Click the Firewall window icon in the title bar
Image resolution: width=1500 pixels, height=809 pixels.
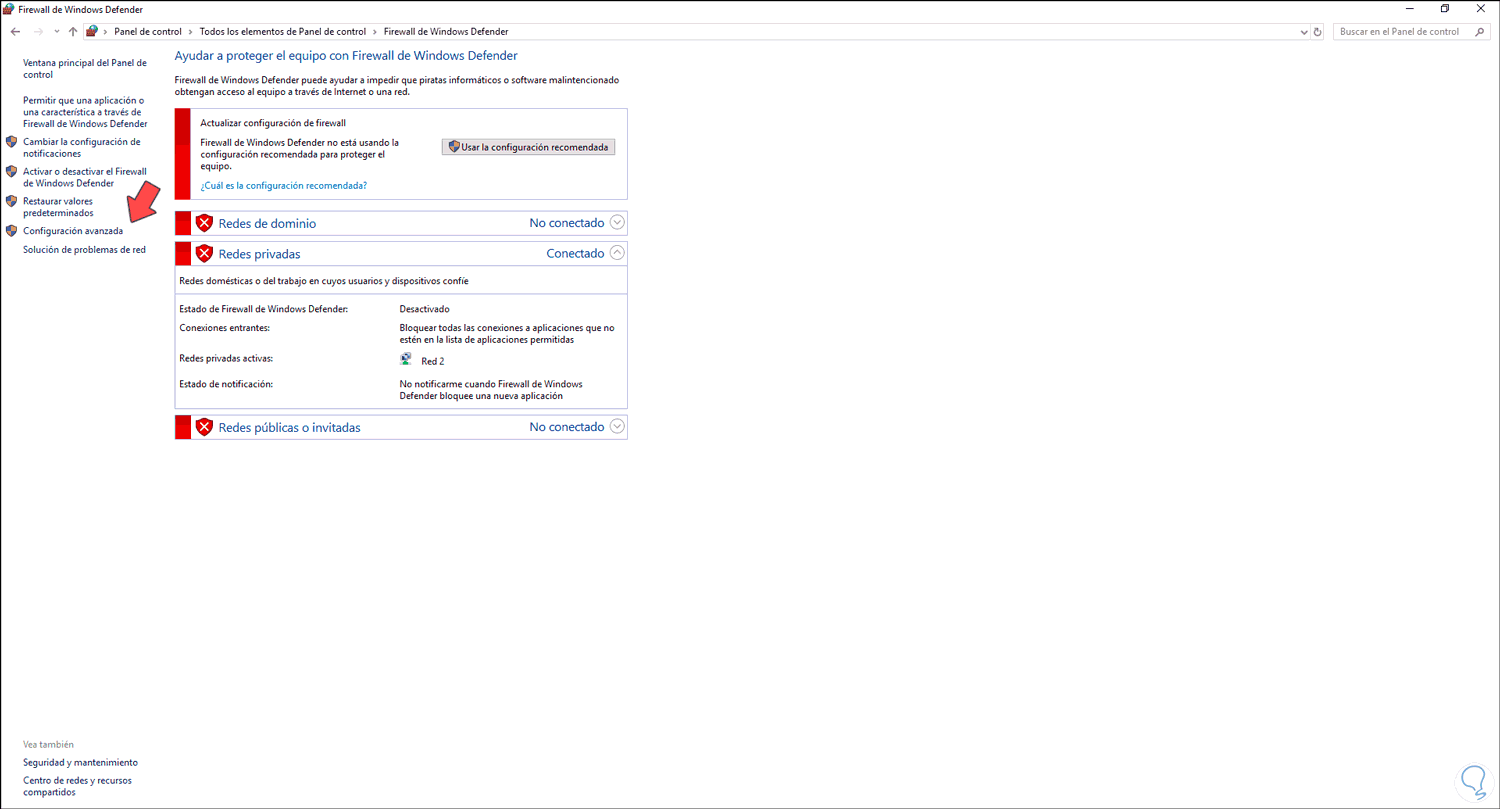pyautogui.click(x=10, y=9)
